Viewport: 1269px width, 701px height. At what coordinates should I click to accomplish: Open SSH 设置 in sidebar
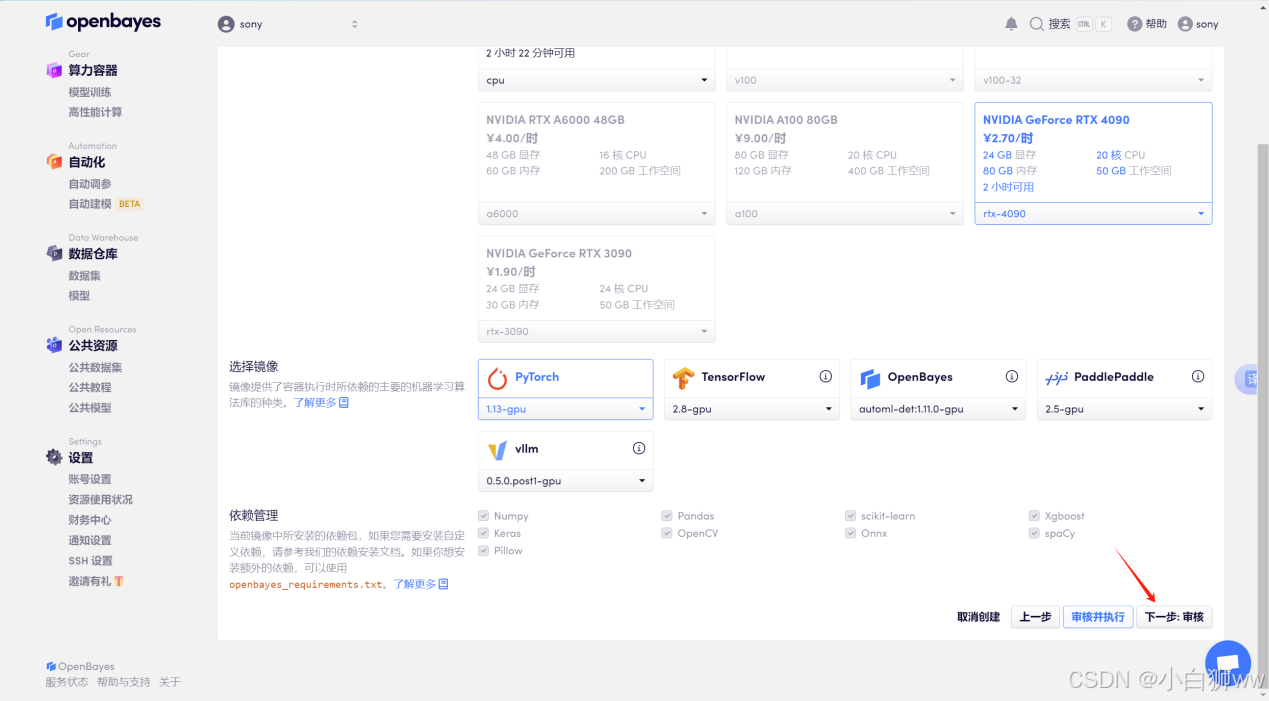pos(90,561)
